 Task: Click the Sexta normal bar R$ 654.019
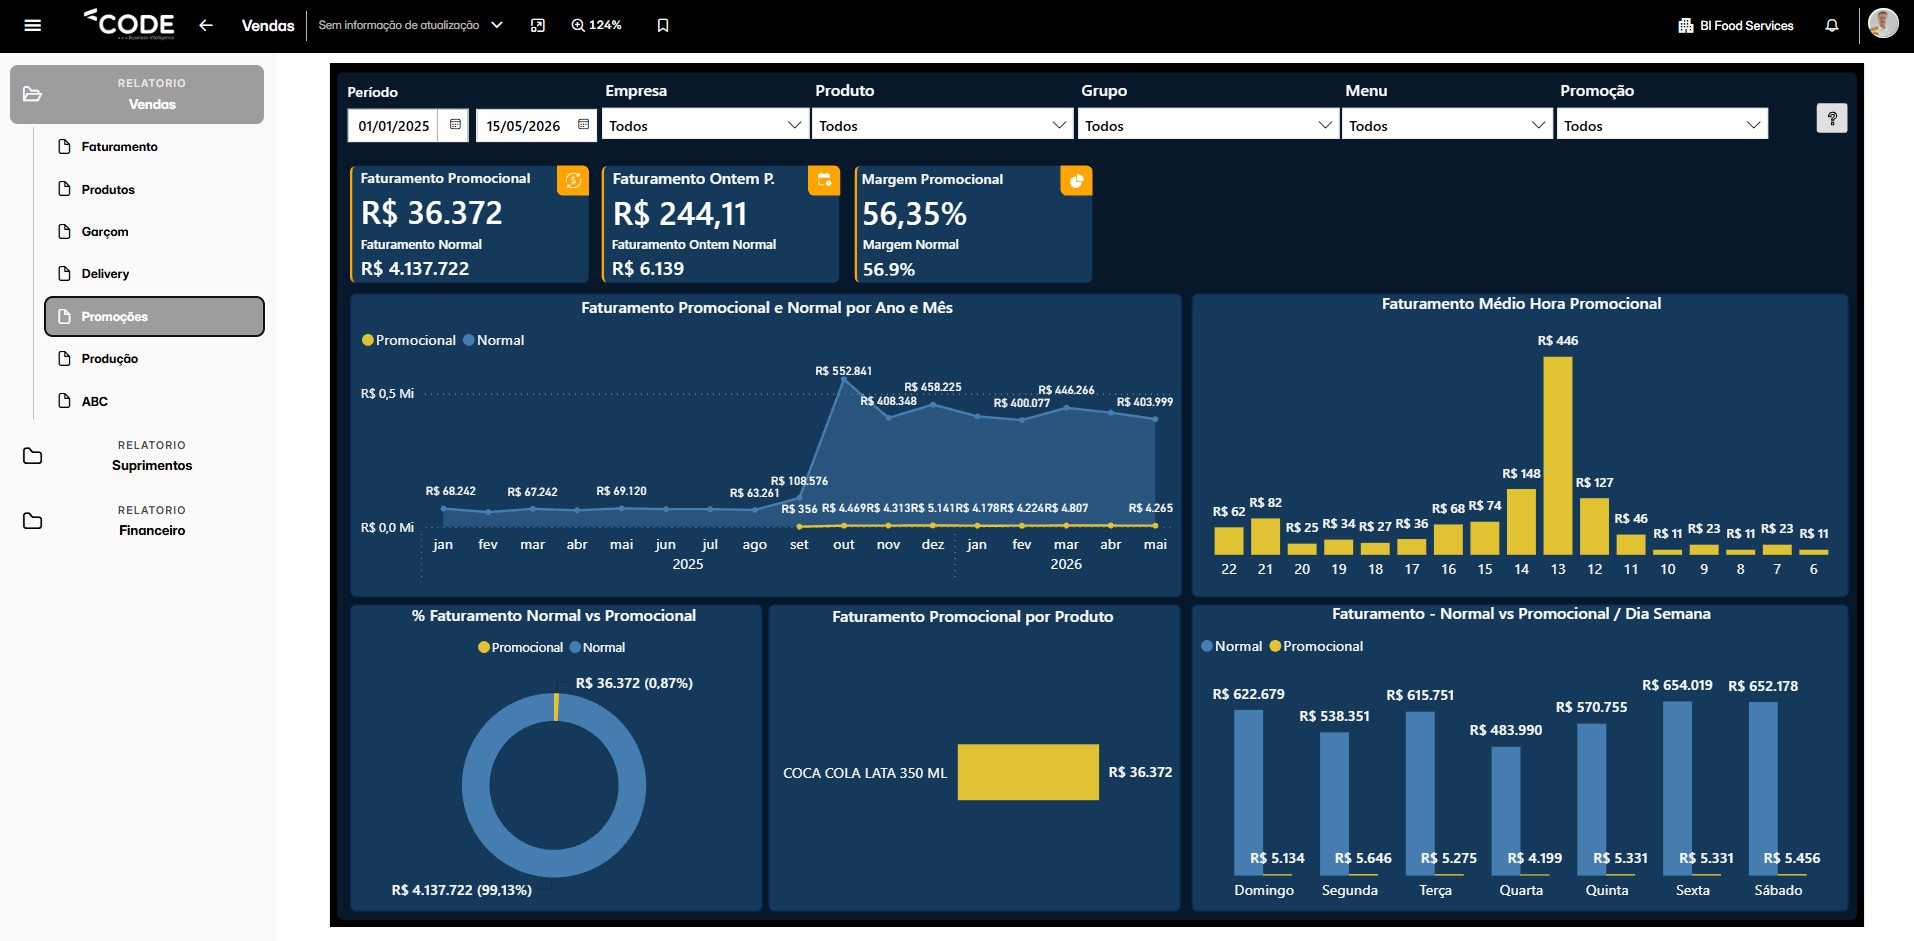tap(1677, 788)
